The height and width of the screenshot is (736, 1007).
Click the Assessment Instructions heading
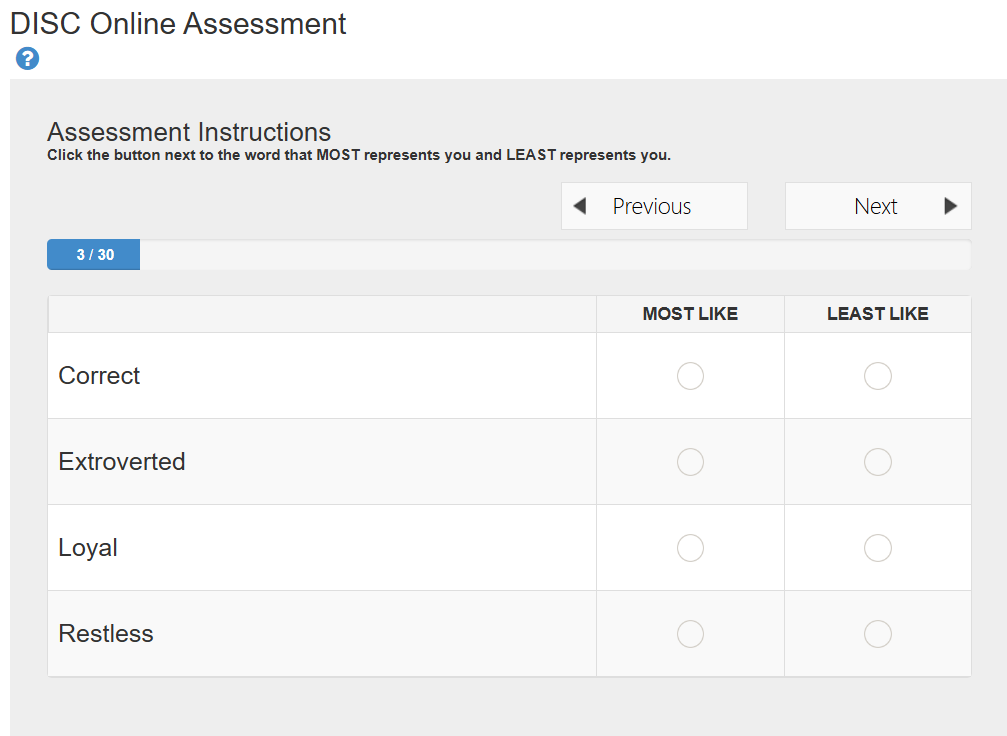(x=189, y=132)
